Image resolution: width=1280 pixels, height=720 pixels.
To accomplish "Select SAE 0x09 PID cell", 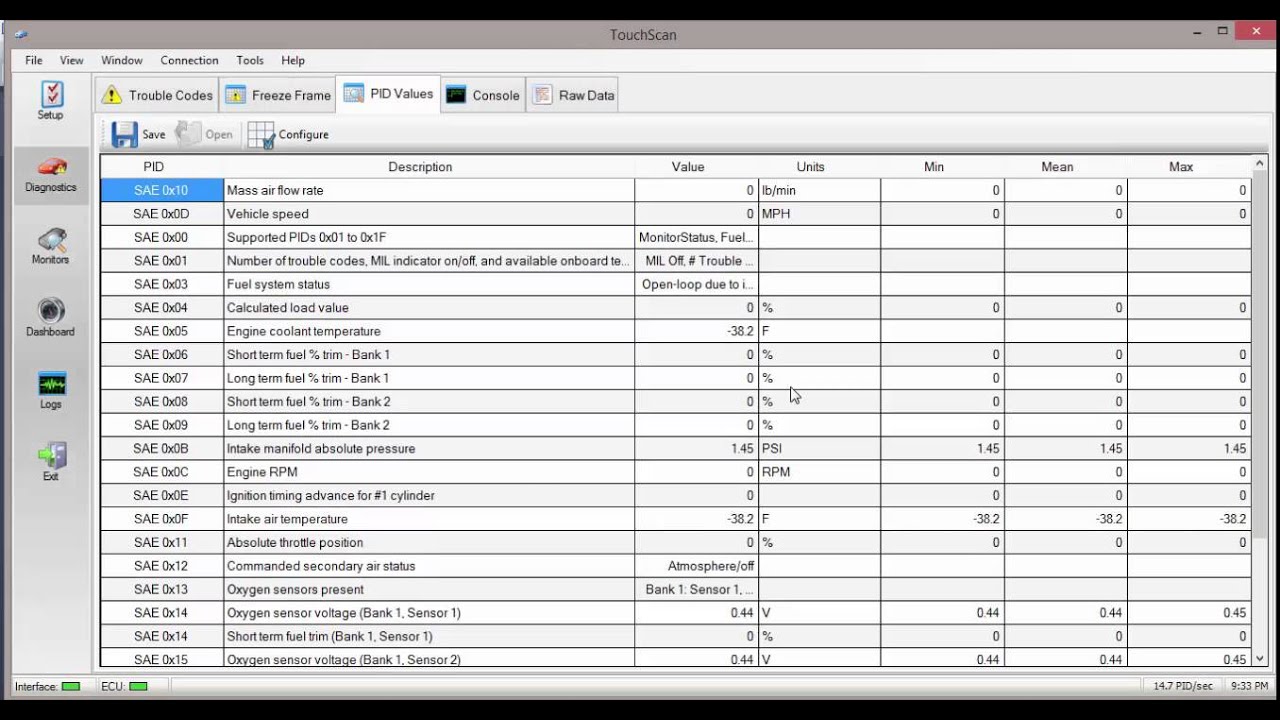I will 161,425.
